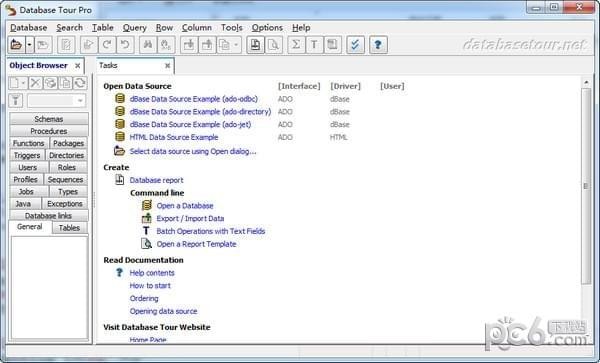Open dBase Data Source Example (ado-odbc)
600x363 pixels.
[x=194, y=99]
